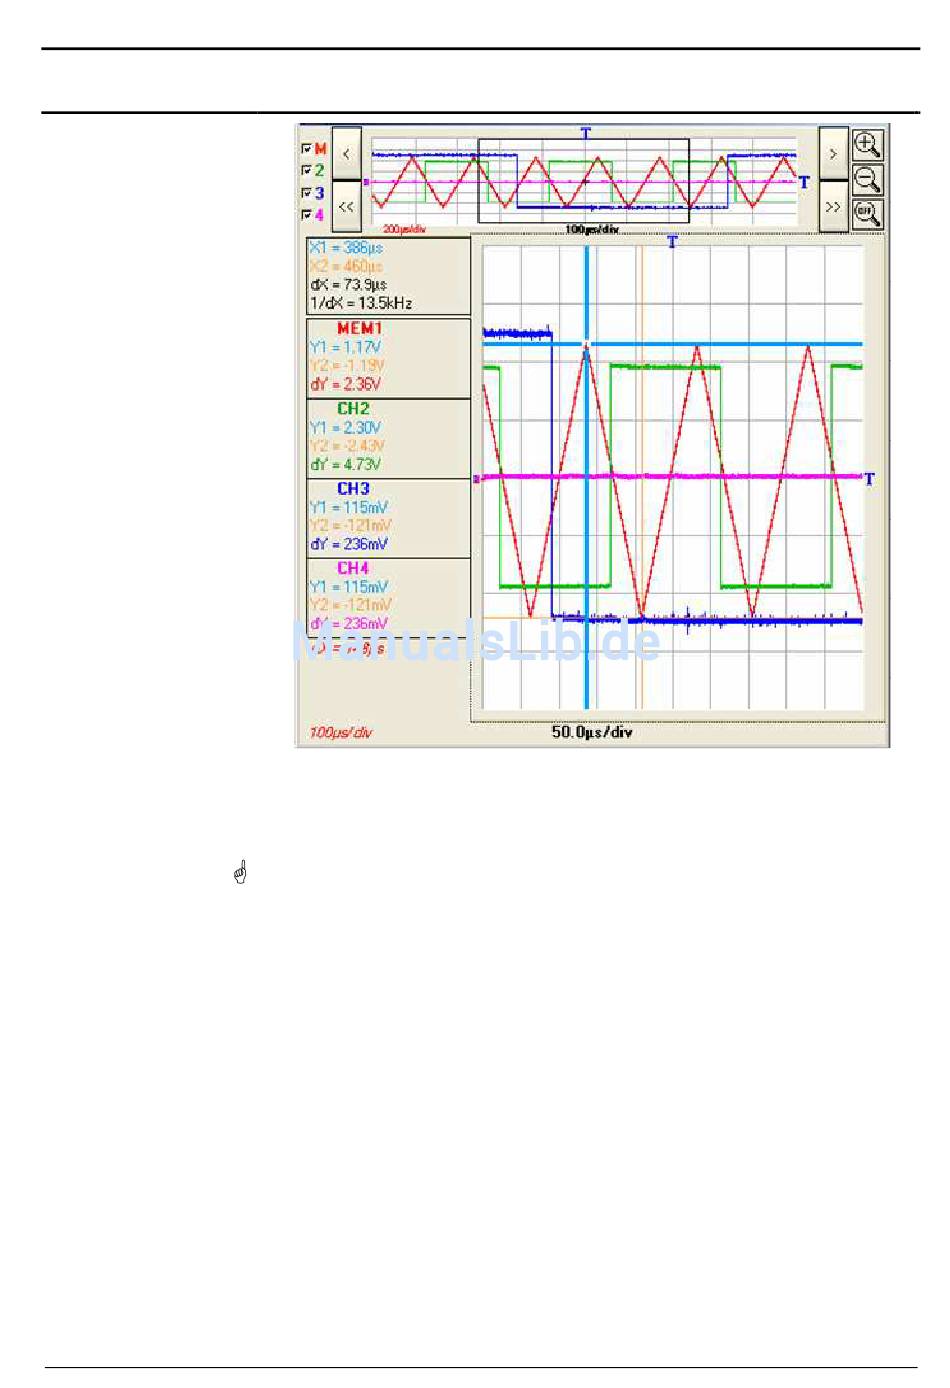Image resolution: width=950 pixels, height=1388 pixels.
Task: Click the blue Y1 horizontal cursor line
Action: point(672,344)
